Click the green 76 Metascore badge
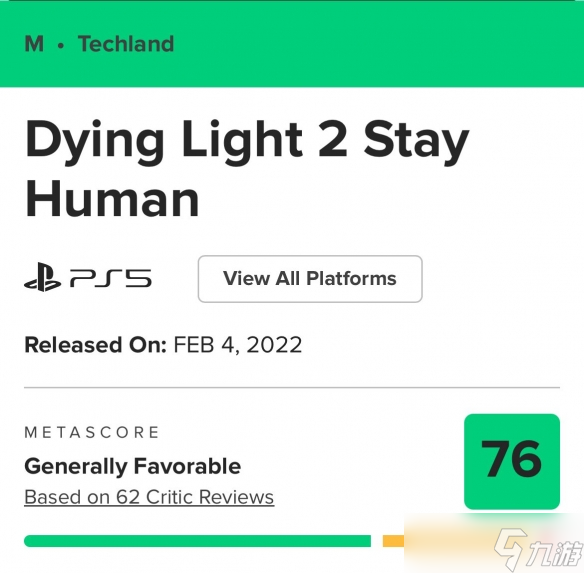 [x=512, y=461]
